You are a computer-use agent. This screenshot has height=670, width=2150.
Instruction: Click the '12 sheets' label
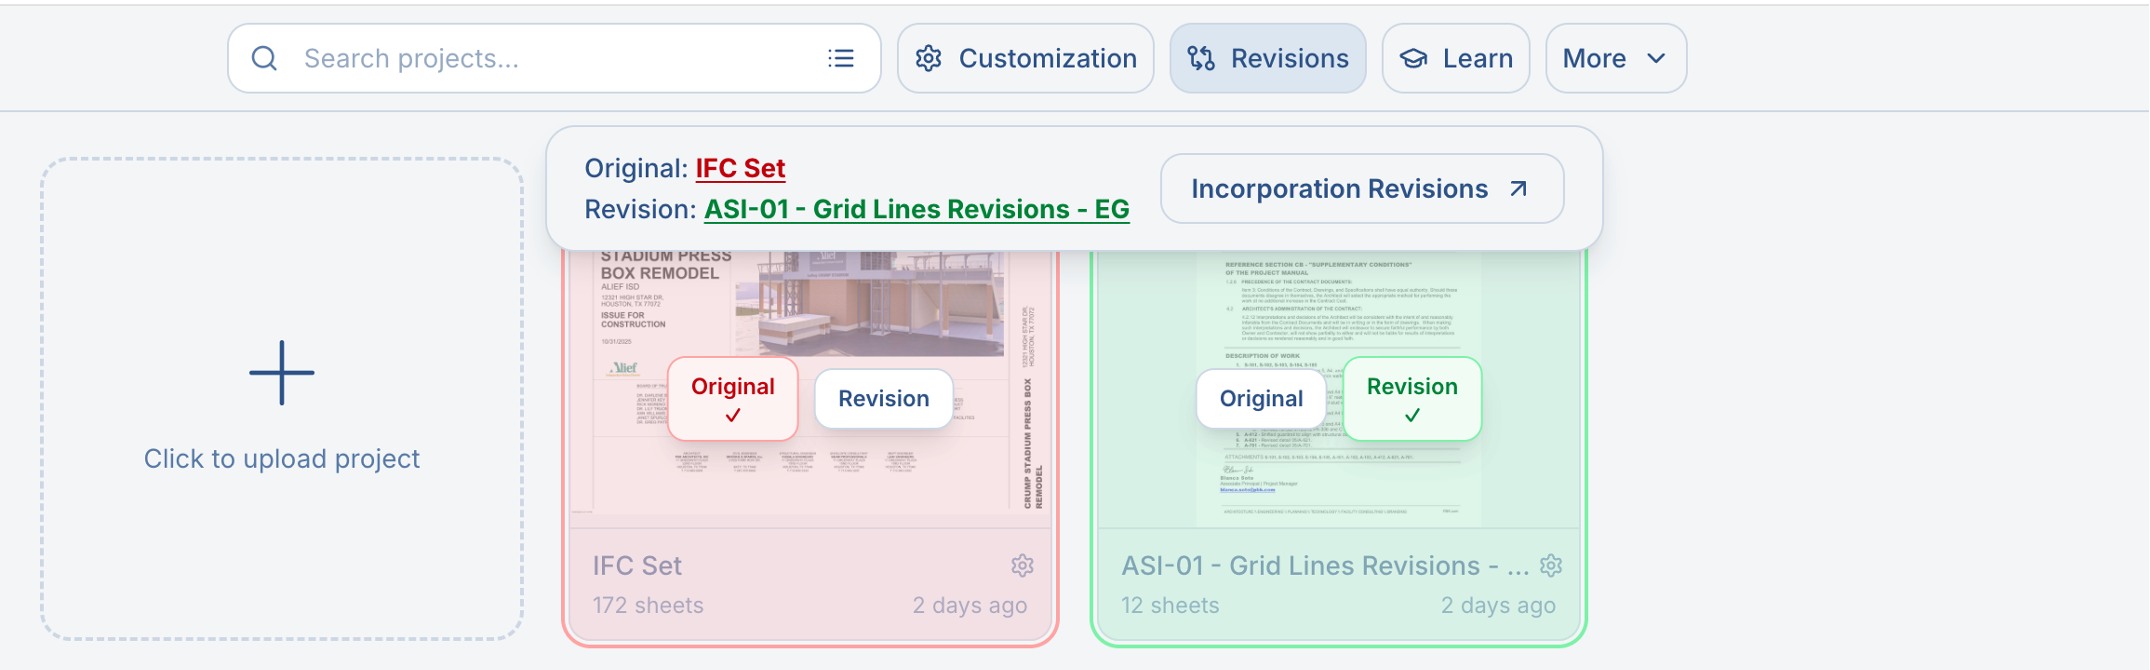[x=1170, y=606]
